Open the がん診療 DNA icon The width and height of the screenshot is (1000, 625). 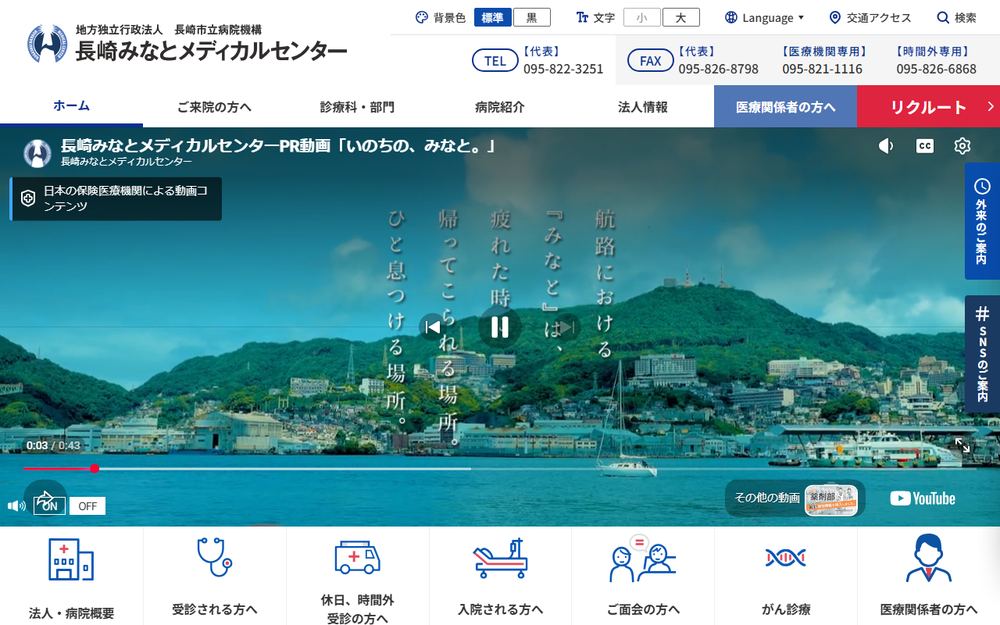point(786,558)
